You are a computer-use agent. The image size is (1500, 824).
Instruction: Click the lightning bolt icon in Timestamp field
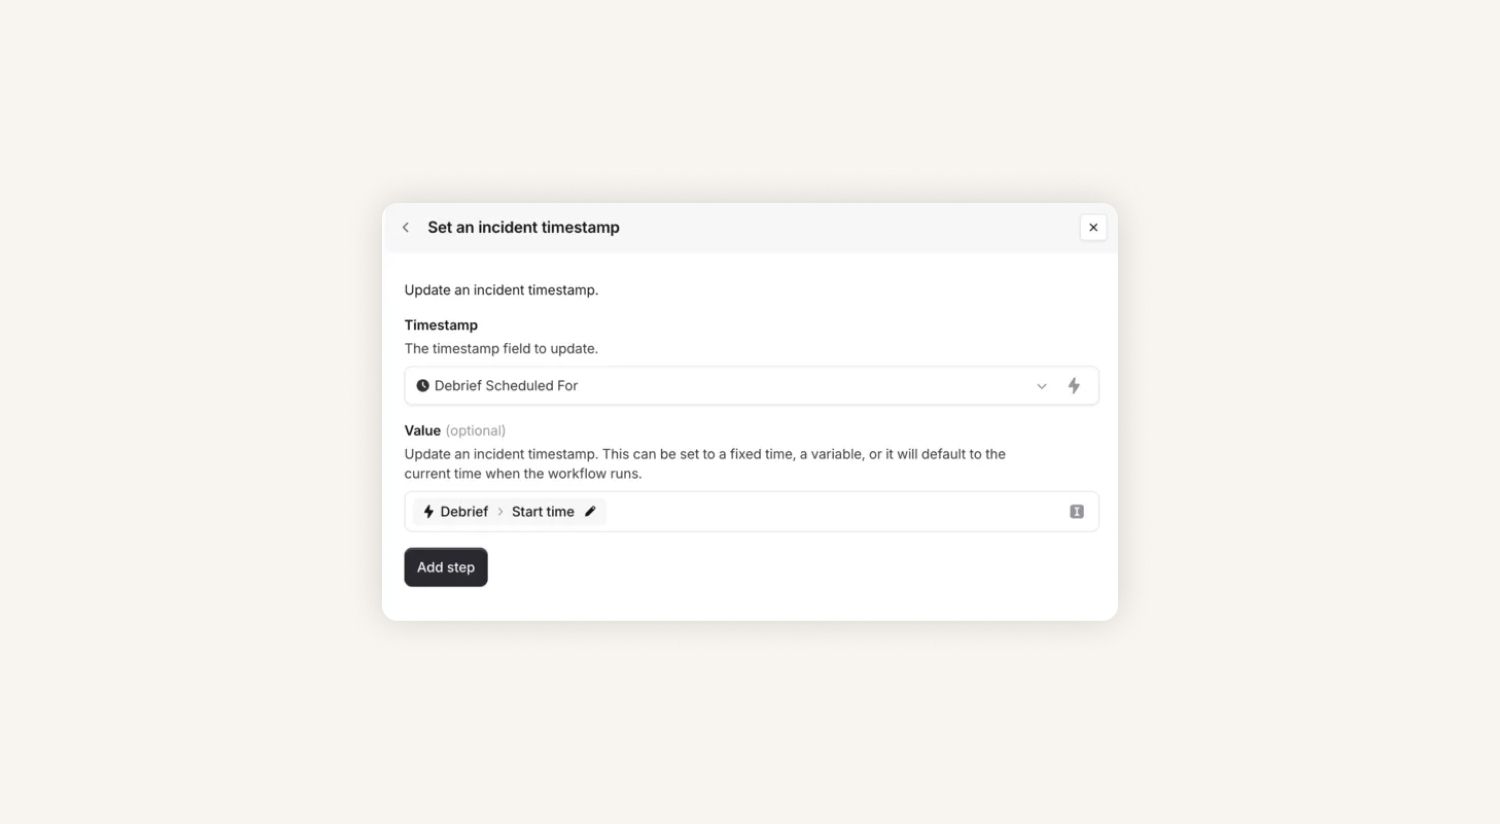[1074, 386]
